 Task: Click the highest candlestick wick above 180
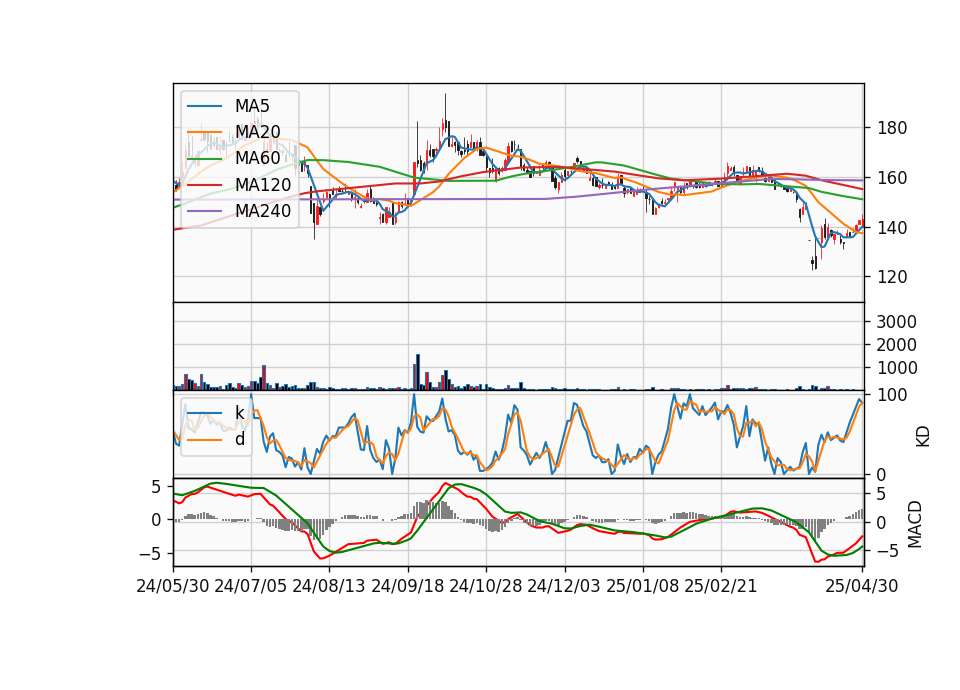(445, 107)
